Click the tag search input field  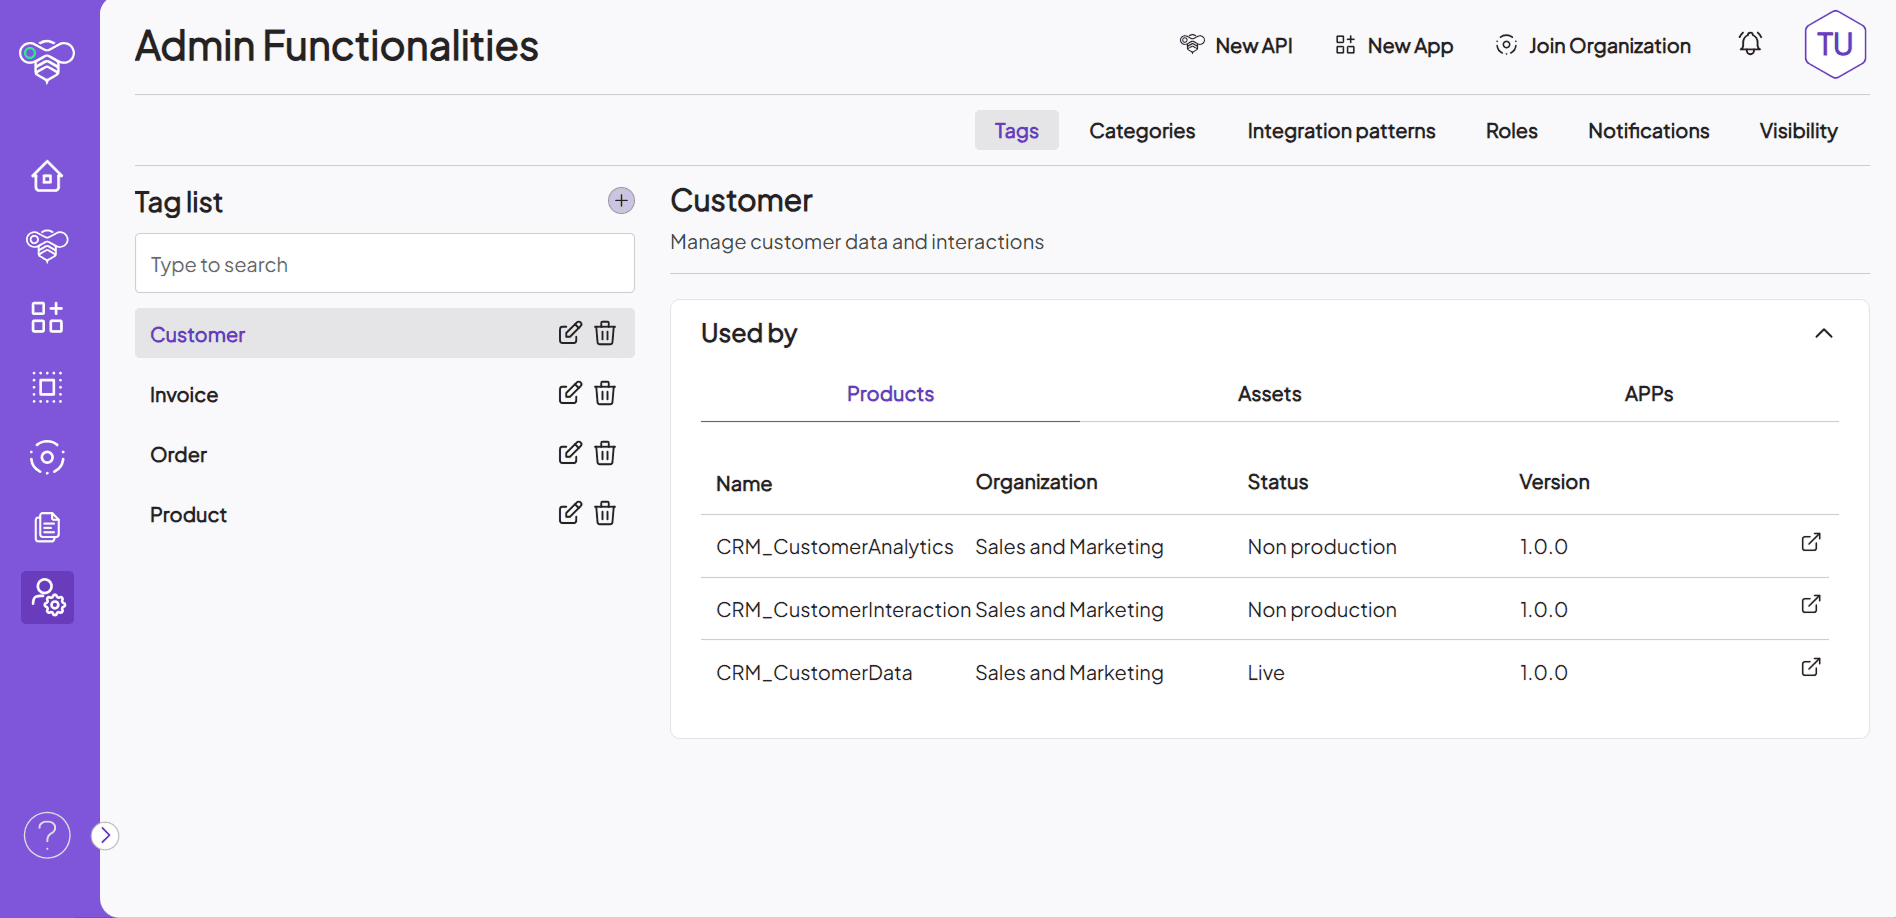pyautogui.click(x=385, y=263)
